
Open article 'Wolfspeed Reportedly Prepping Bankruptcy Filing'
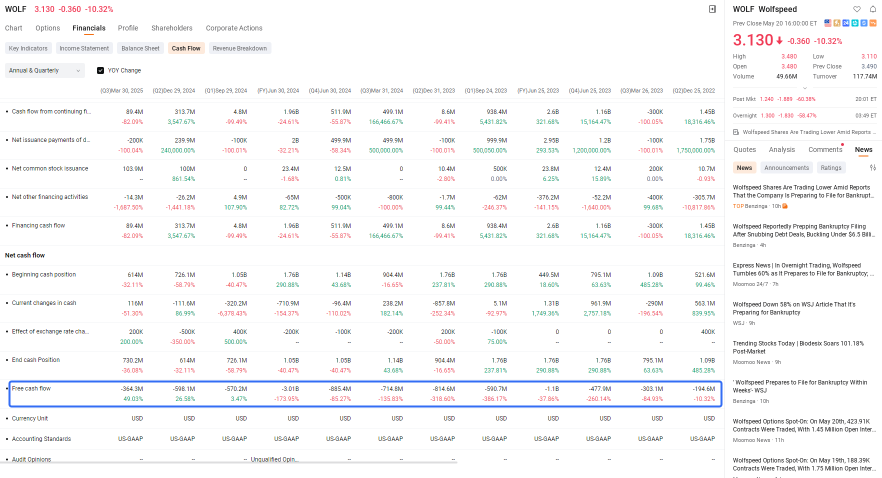click(803, 231)
